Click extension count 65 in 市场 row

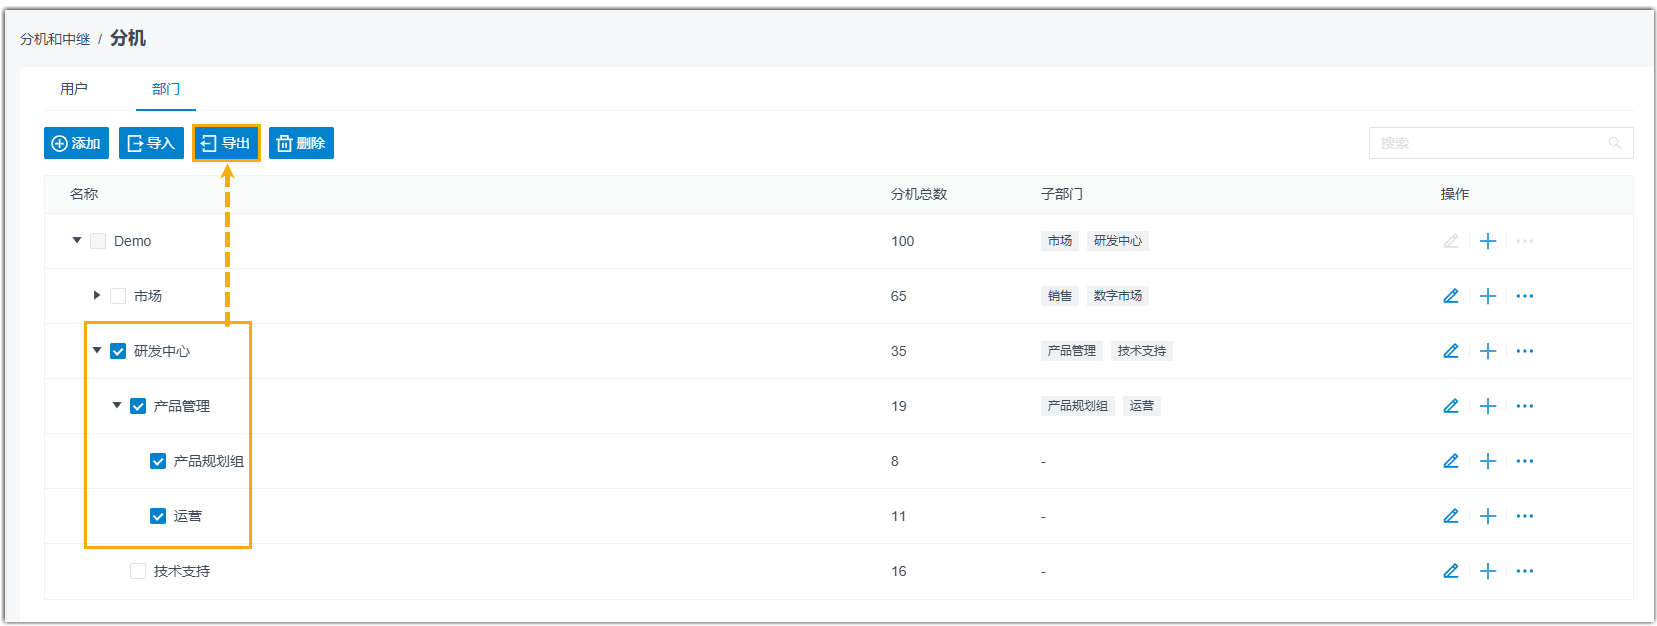(x=899, y=296)
